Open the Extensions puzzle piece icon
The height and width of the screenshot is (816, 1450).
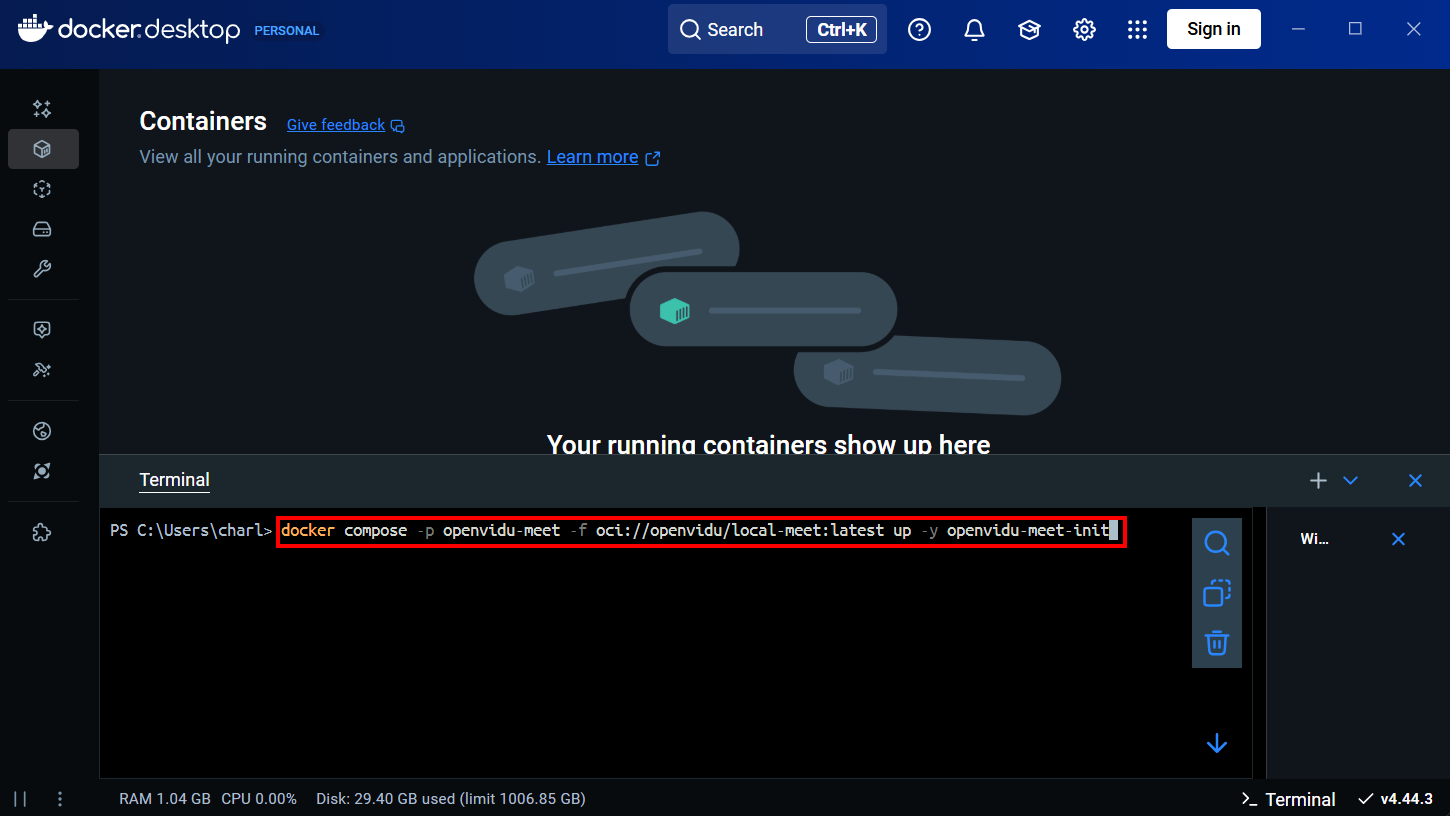[42, 533]
